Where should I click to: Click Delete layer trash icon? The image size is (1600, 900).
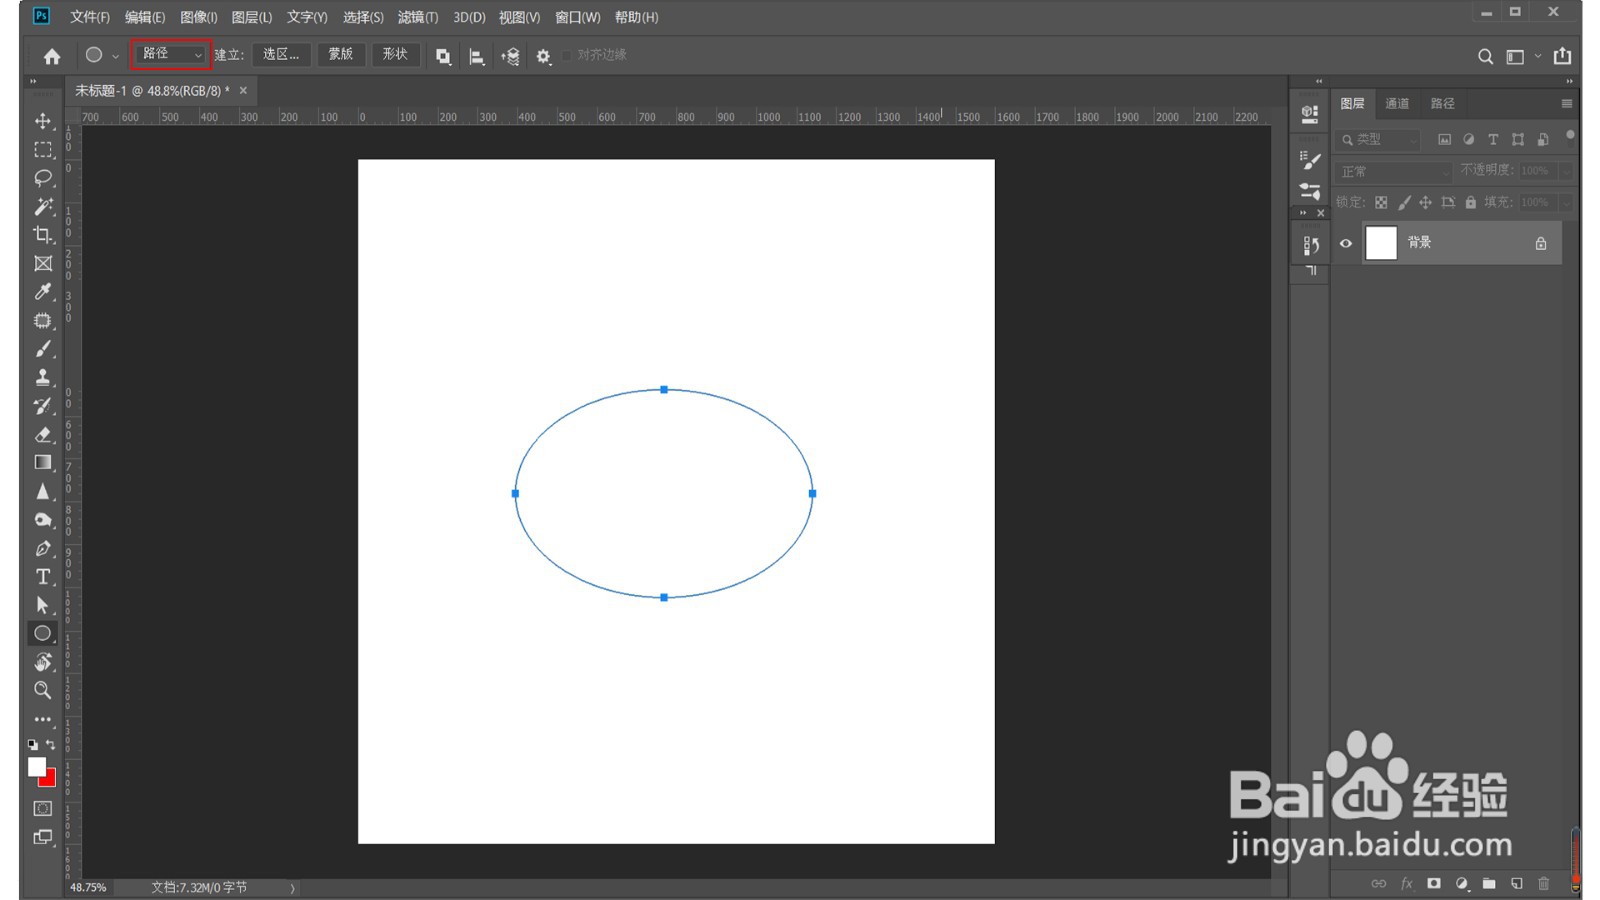1544,883
